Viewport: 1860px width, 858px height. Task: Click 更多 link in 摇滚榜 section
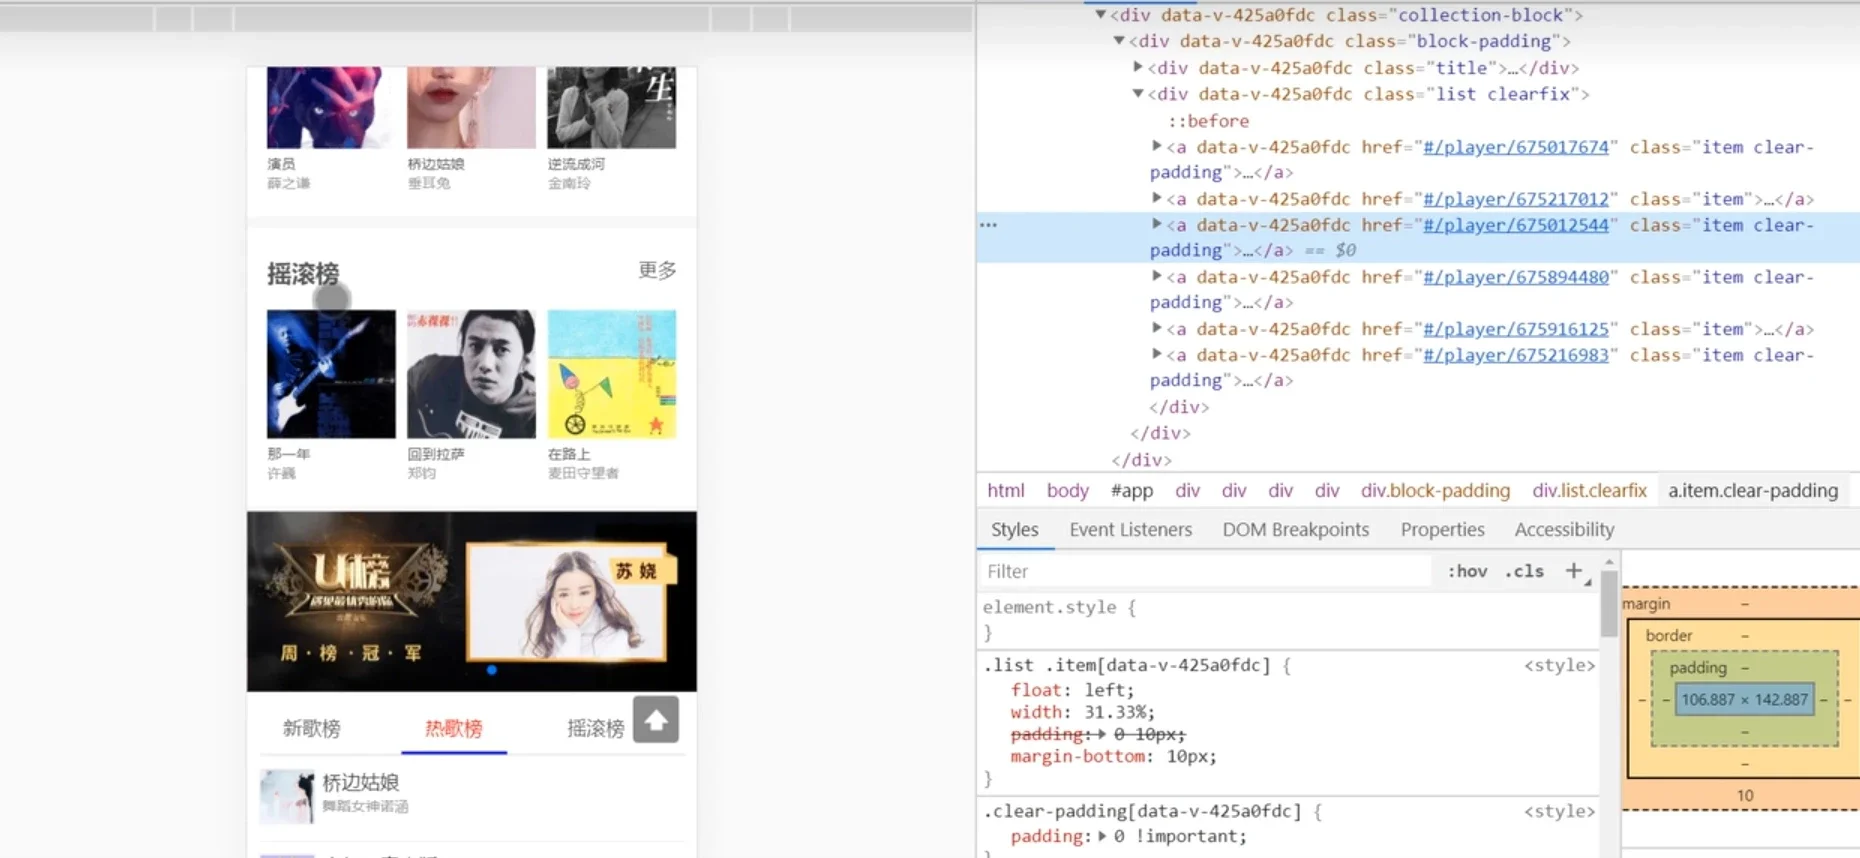click(x=657, y=270)
